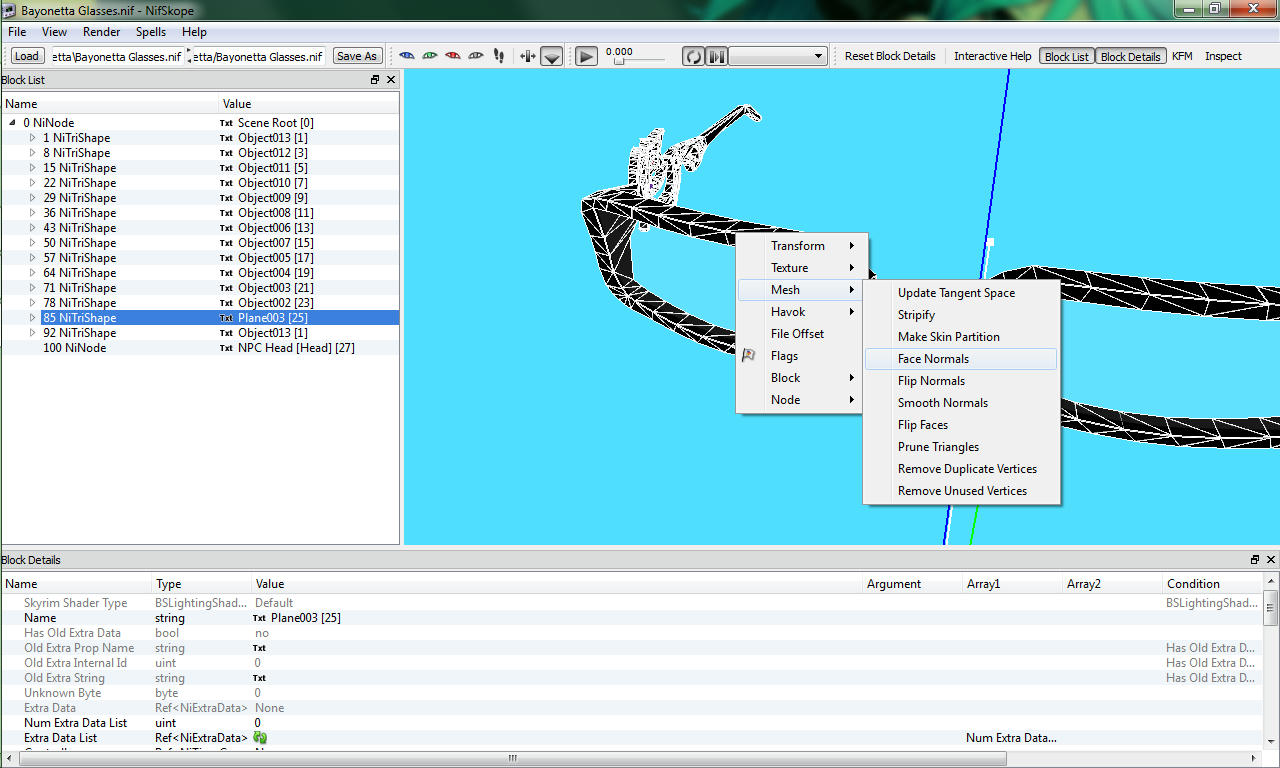Toggle the animation switch button

[x=716, y=56]
